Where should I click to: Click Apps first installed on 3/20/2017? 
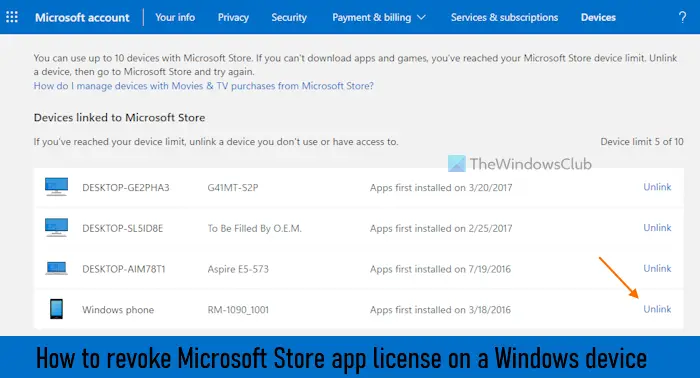tap(441, 187)
